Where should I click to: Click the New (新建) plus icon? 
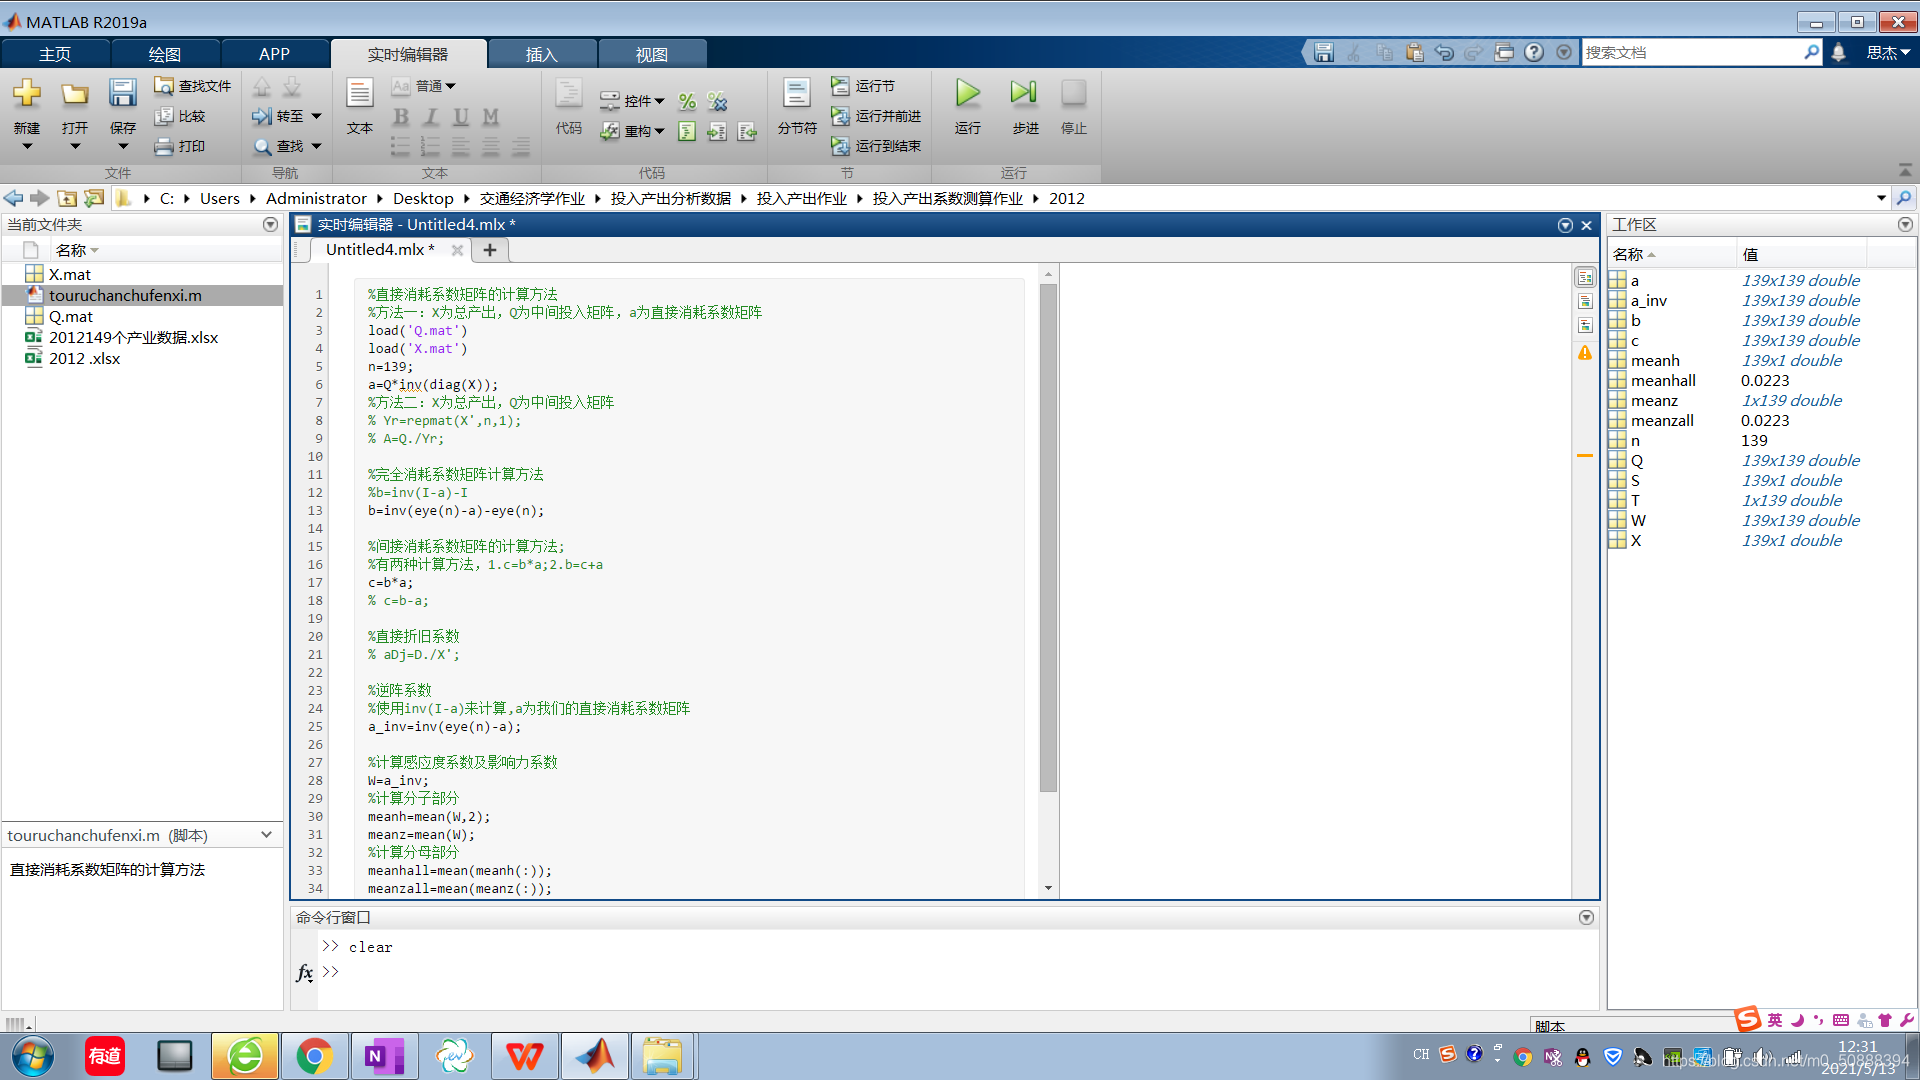click(27, 94)
